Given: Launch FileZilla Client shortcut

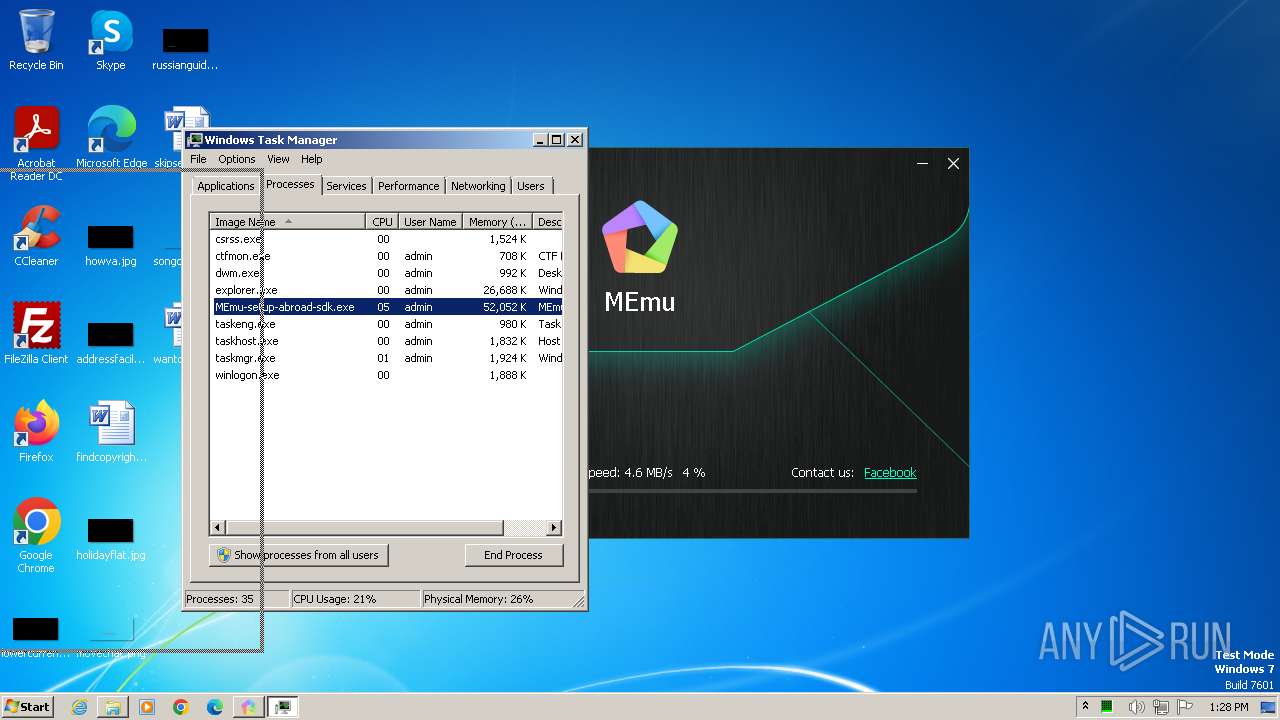Looking at the screenshot, I should point(36,334).
